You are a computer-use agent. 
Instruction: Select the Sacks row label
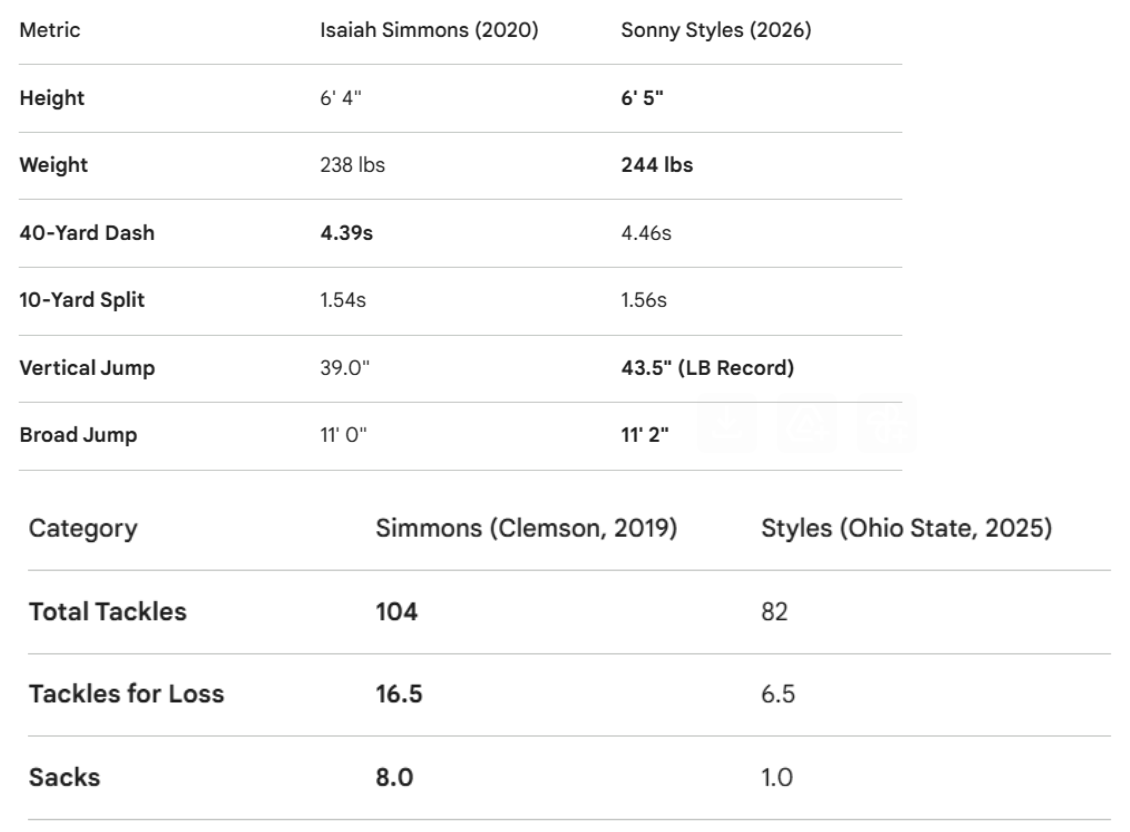[64, 777]
